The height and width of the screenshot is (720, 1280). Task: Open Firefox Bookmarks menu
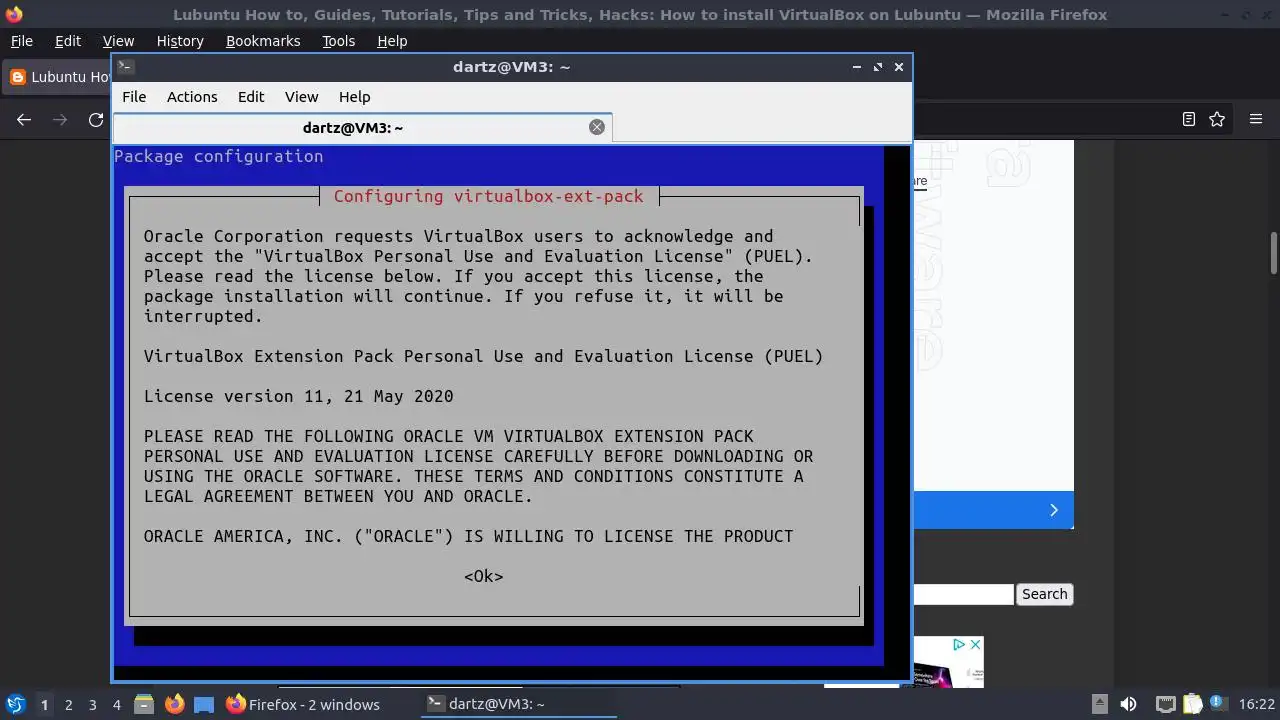pos(263,41)
